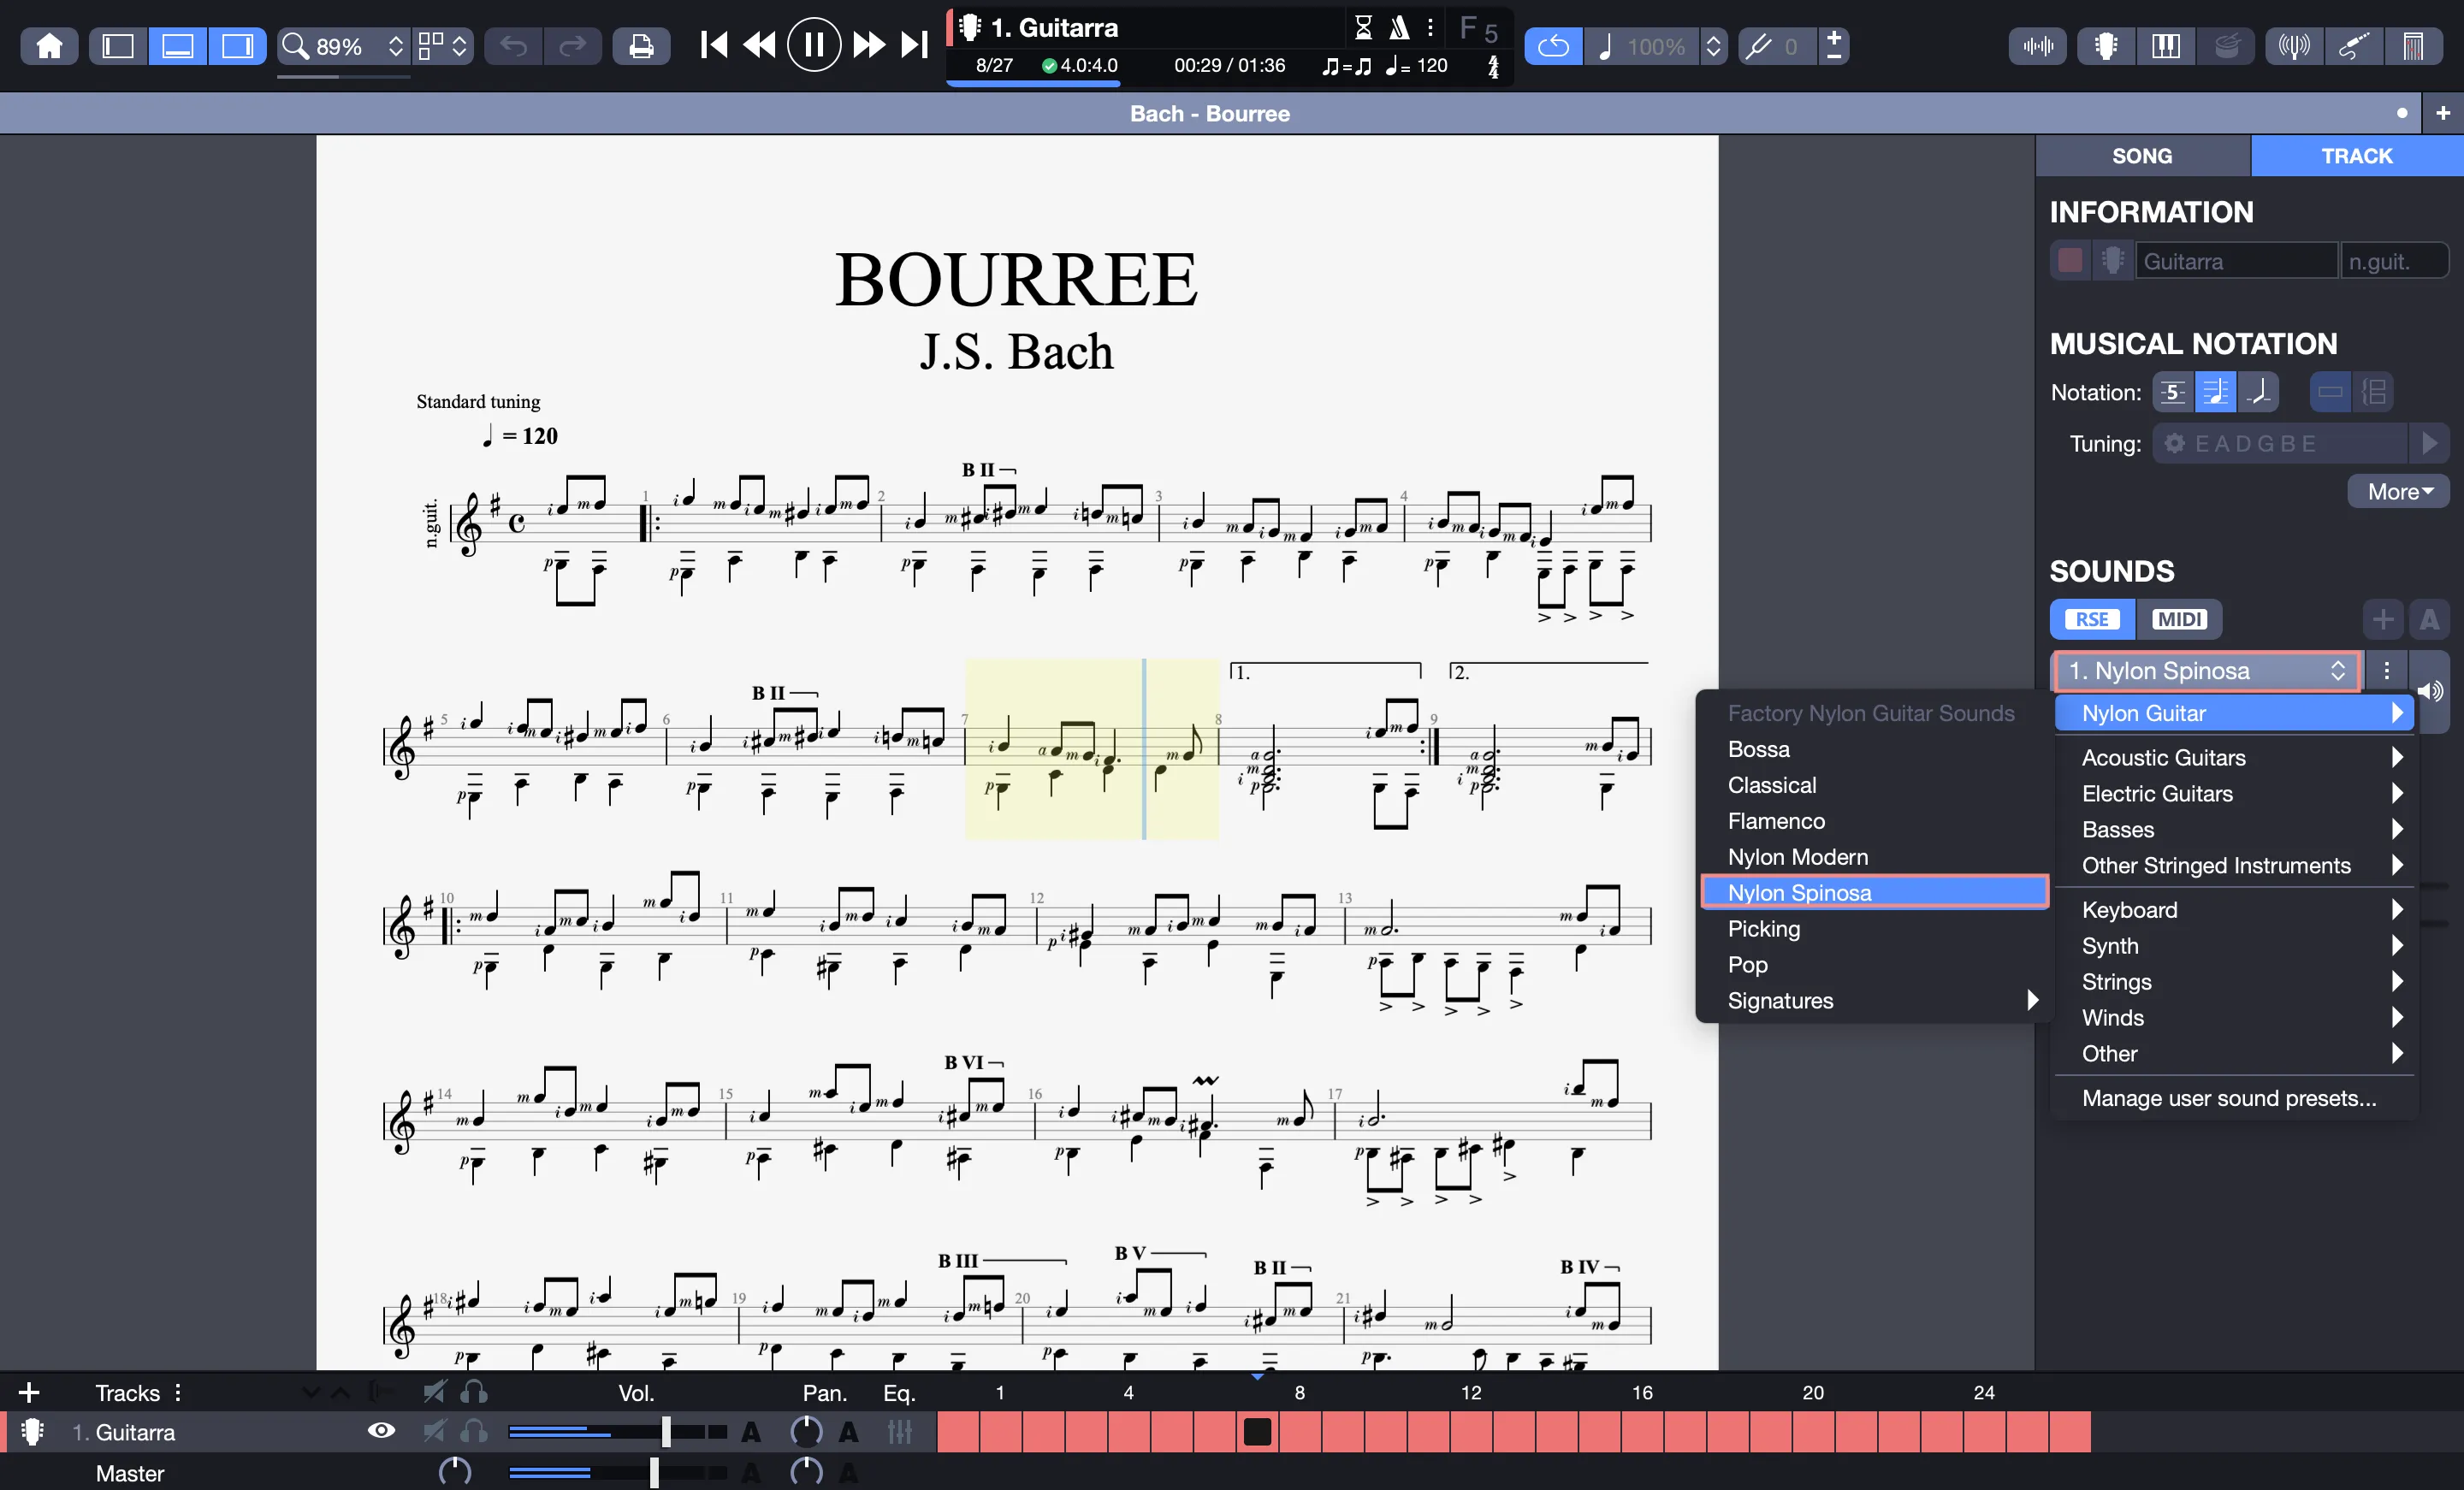Toggle standard notation

(2215, 392)
